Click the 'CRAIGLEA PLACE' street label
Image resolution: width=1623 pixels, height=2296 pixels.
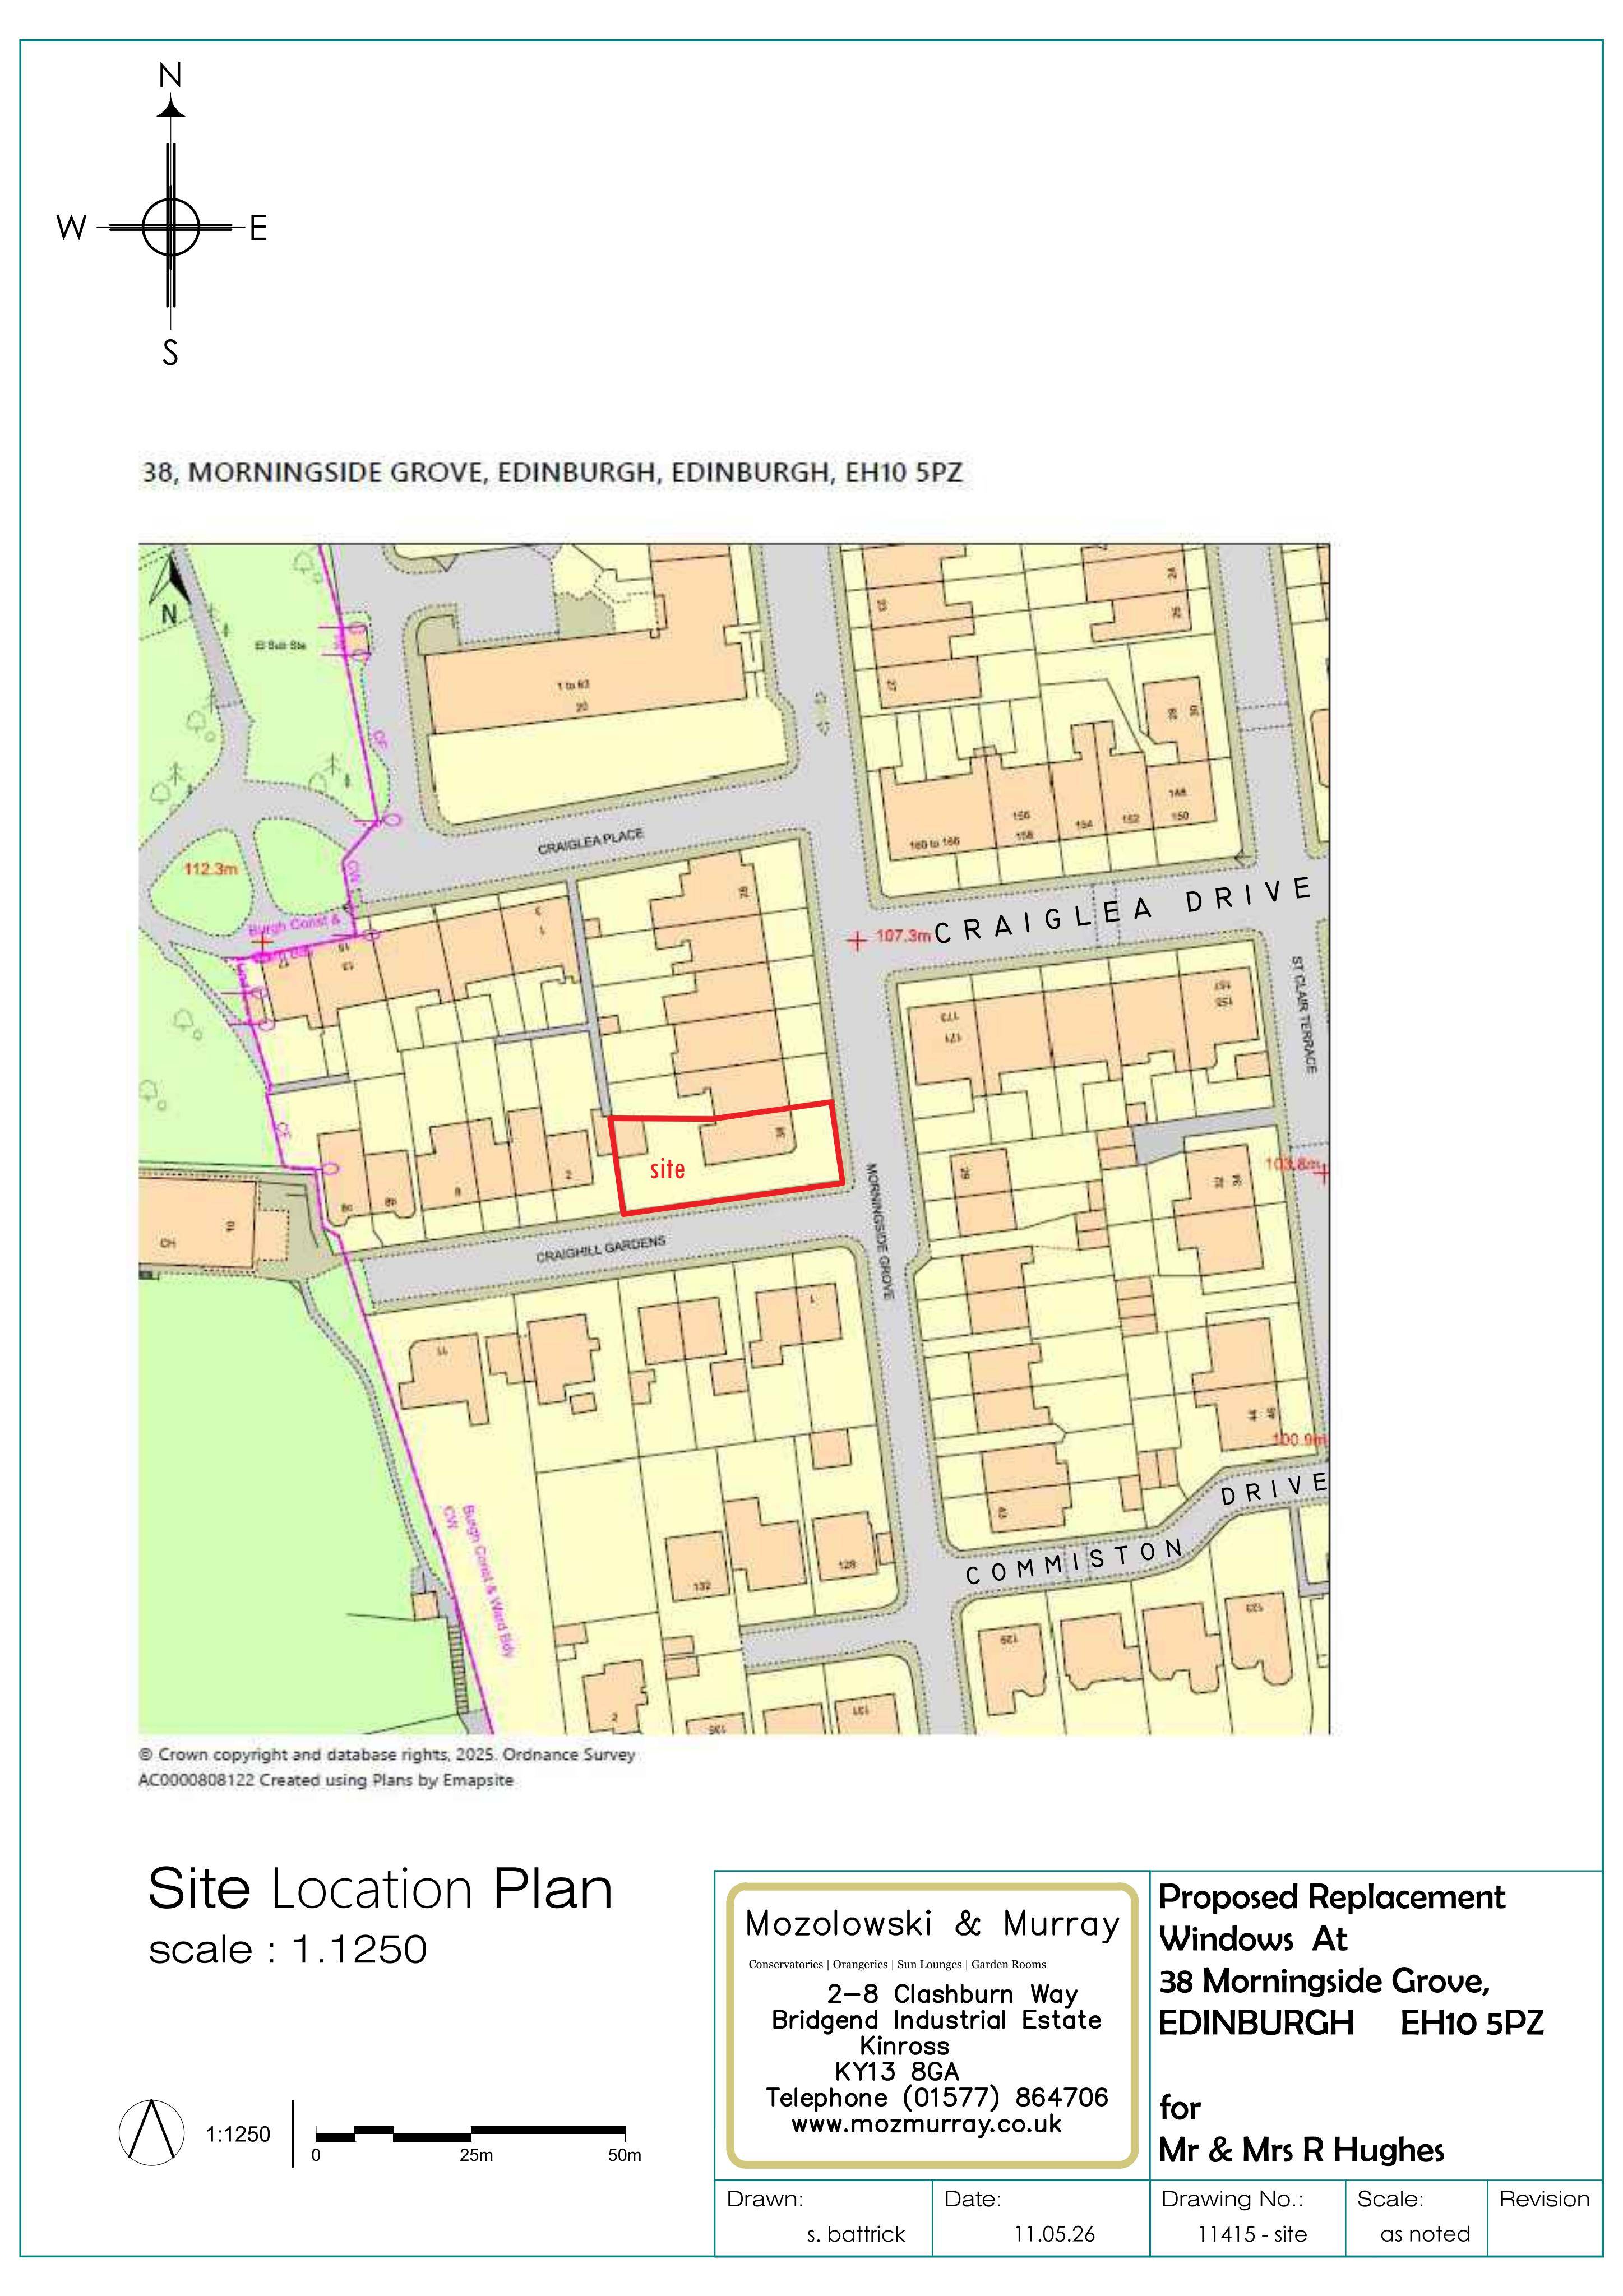pyautogui.click(x=591, y=842)
